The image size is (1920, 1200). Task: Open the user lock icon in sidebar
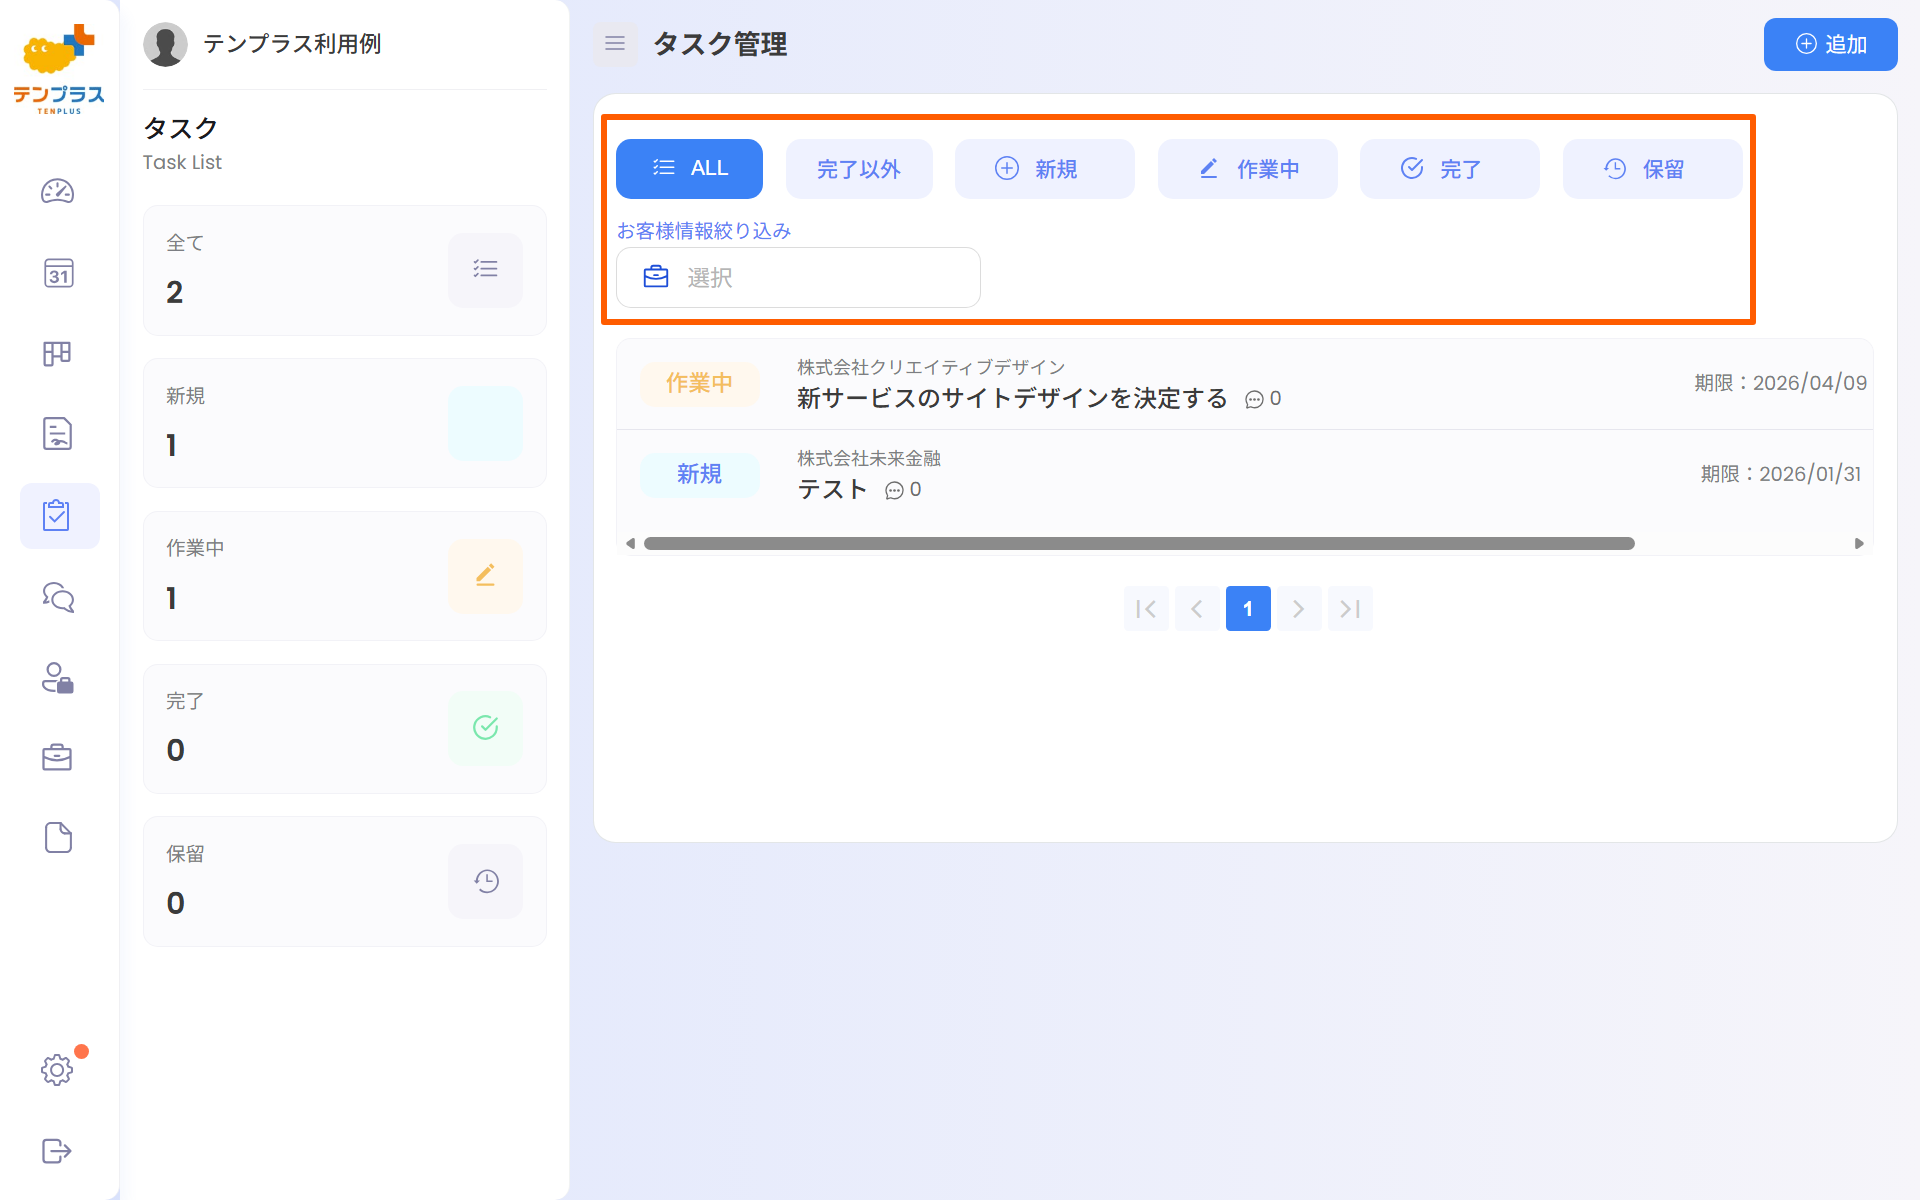tap(57, 677)
